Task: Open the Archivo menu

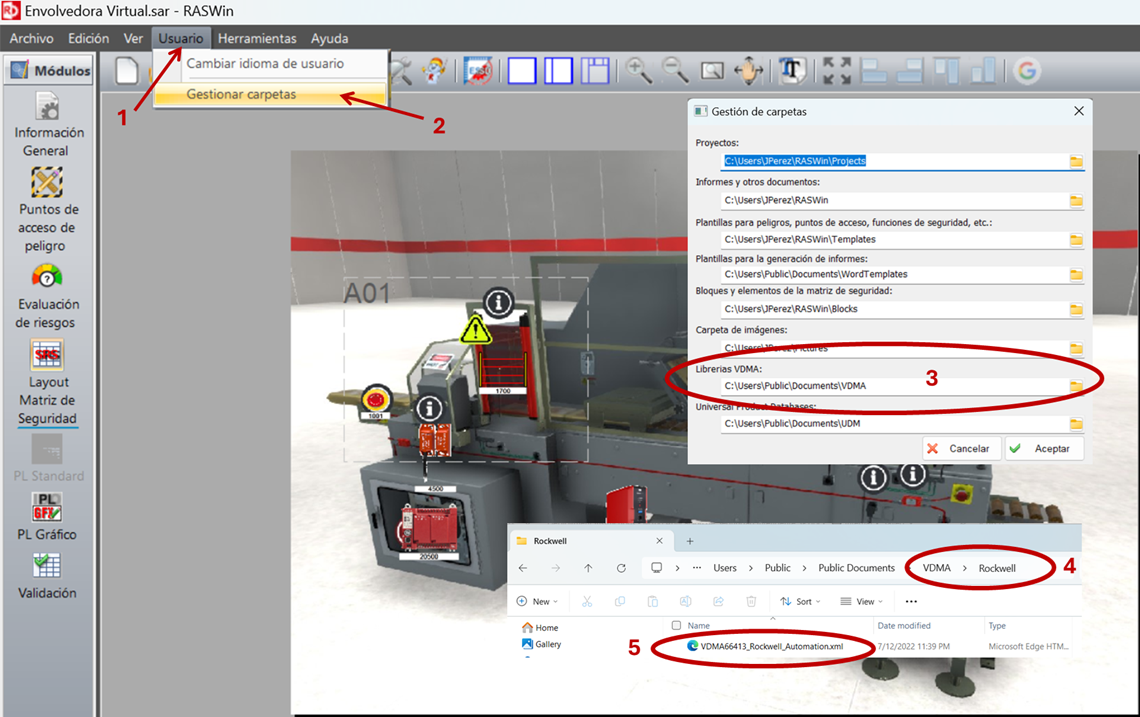Action: coord(31,39)
